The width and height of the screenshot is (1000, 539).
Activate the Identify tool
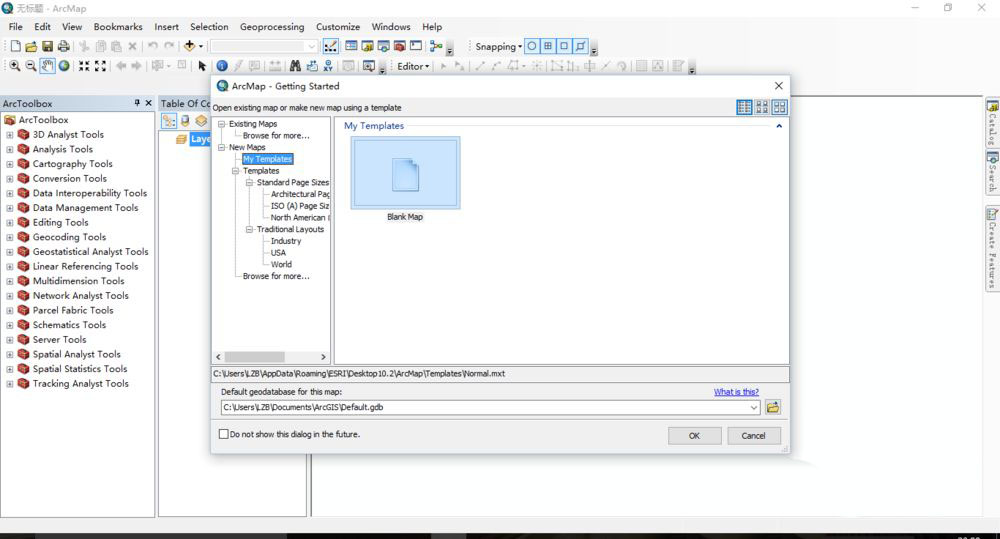[222, 66]
